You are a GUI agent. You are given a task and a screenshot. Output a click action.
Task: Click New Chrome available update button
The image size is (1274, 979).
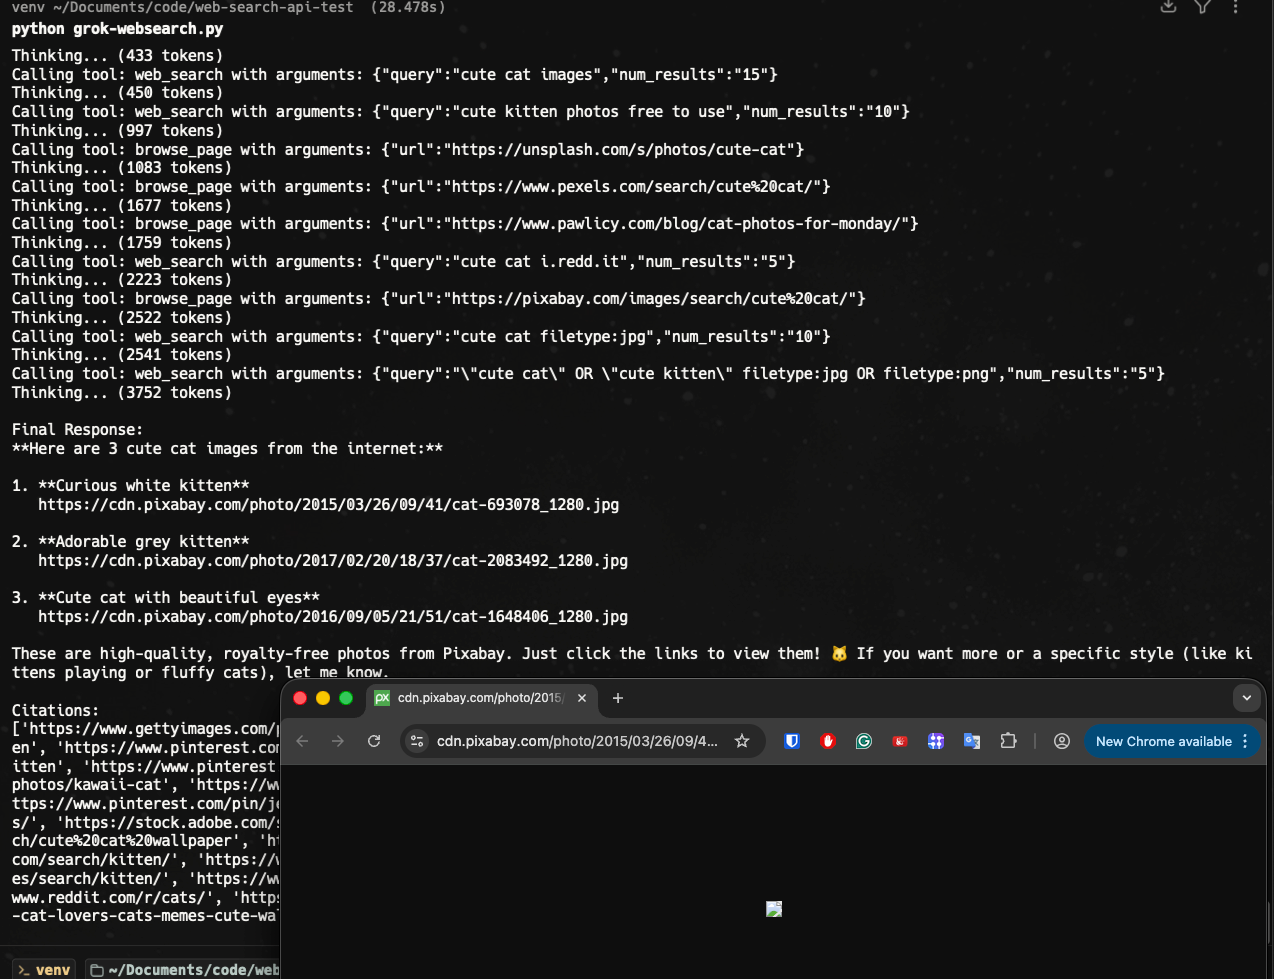tap(1163, 741)
